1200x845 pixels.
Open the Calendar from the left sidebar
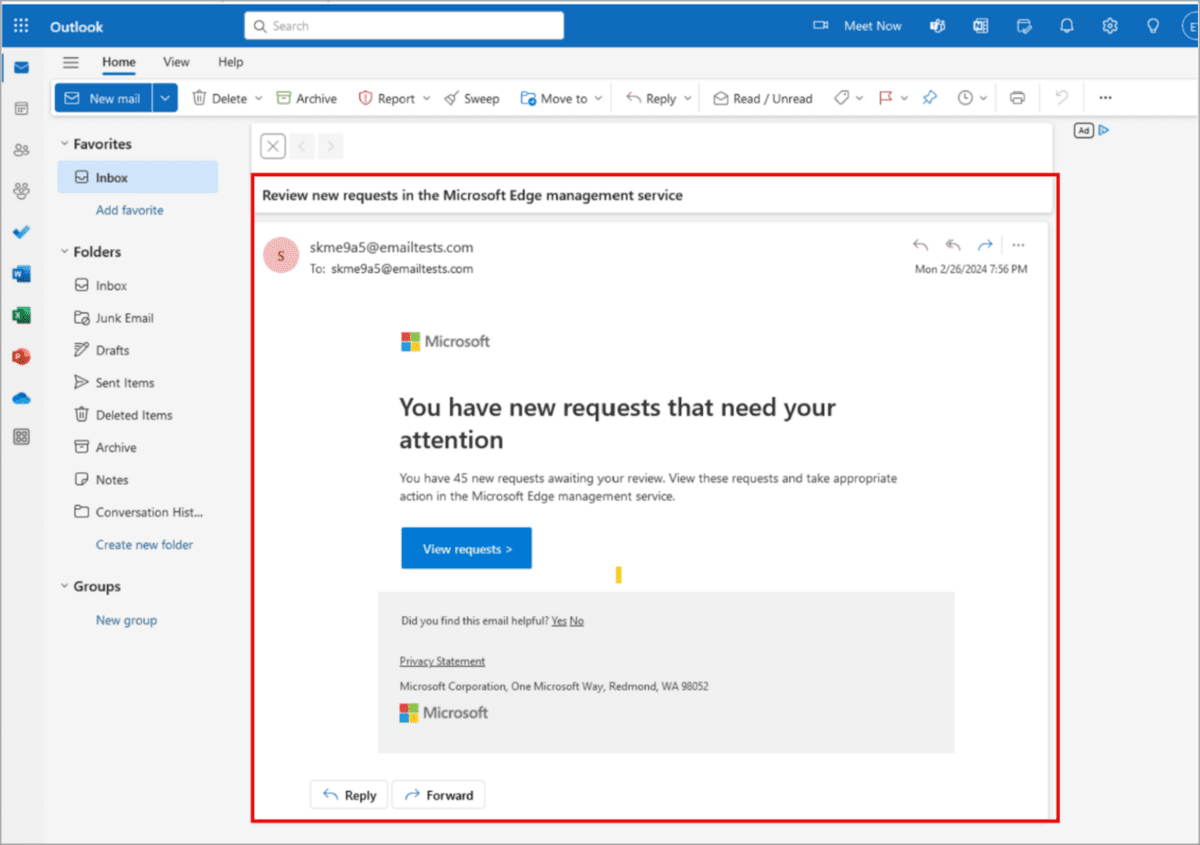point(22,108)
